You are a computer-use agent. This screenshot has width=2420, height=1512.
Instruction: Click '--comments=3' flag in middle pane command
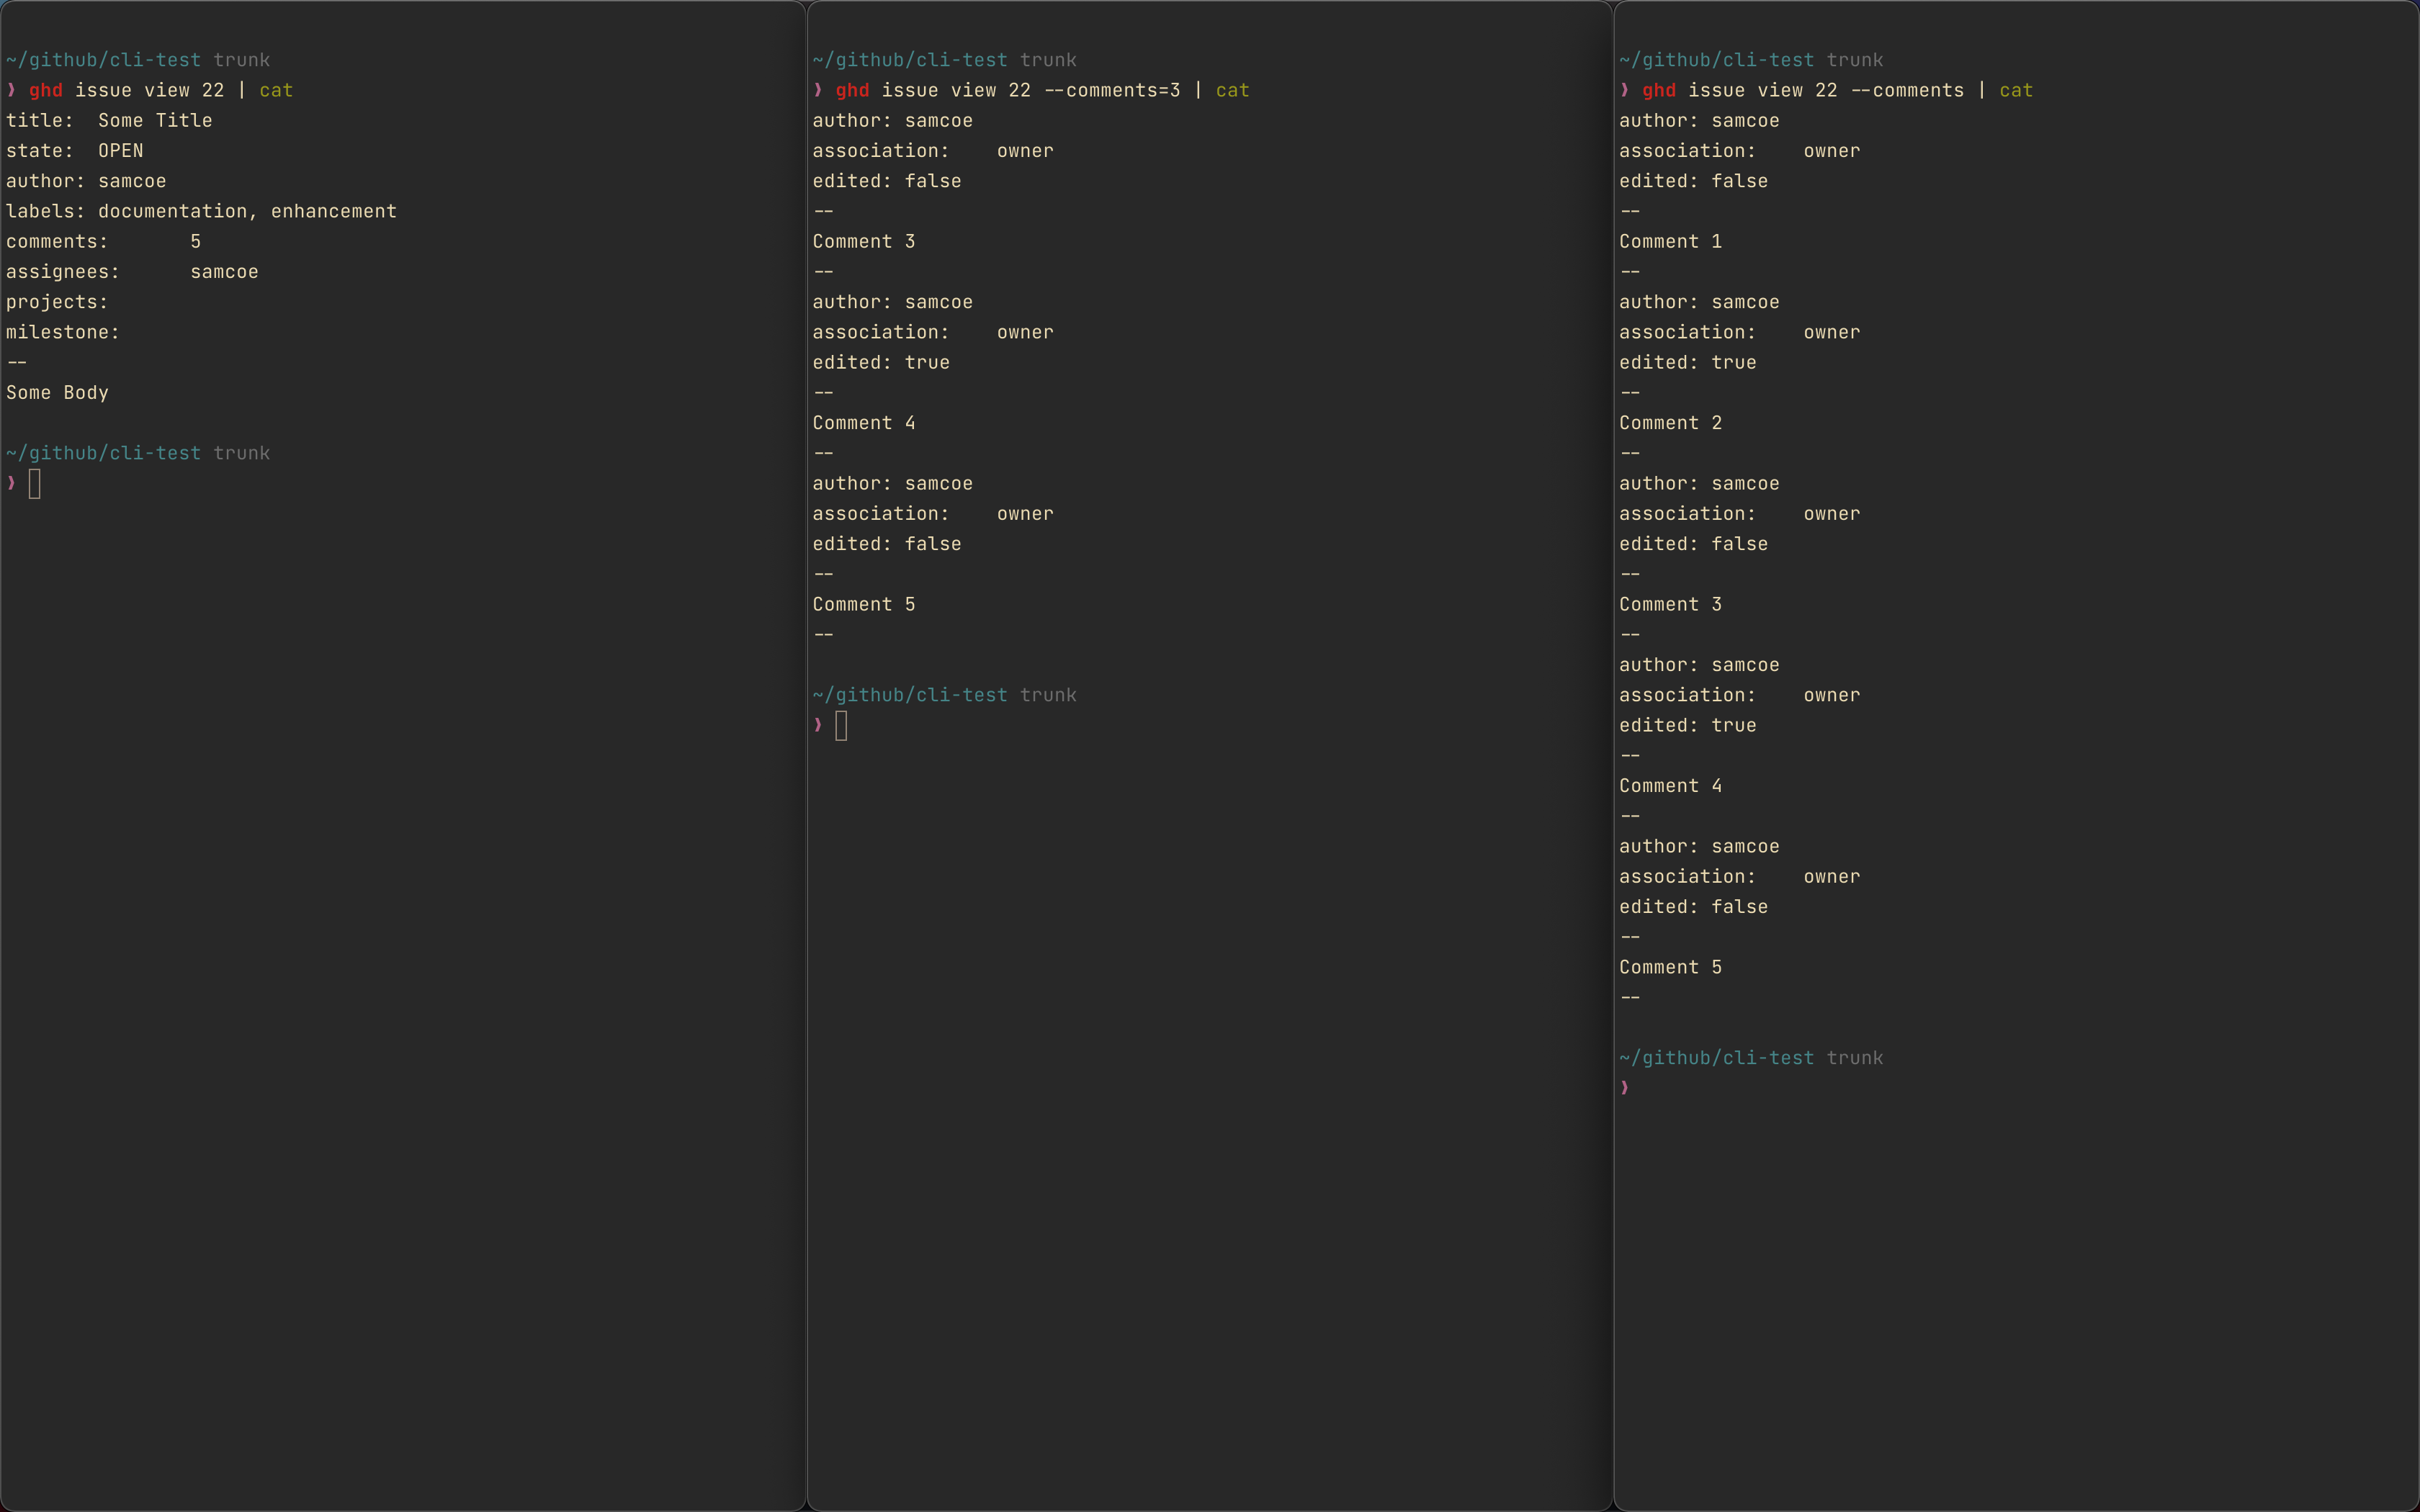pos(1112,90)
